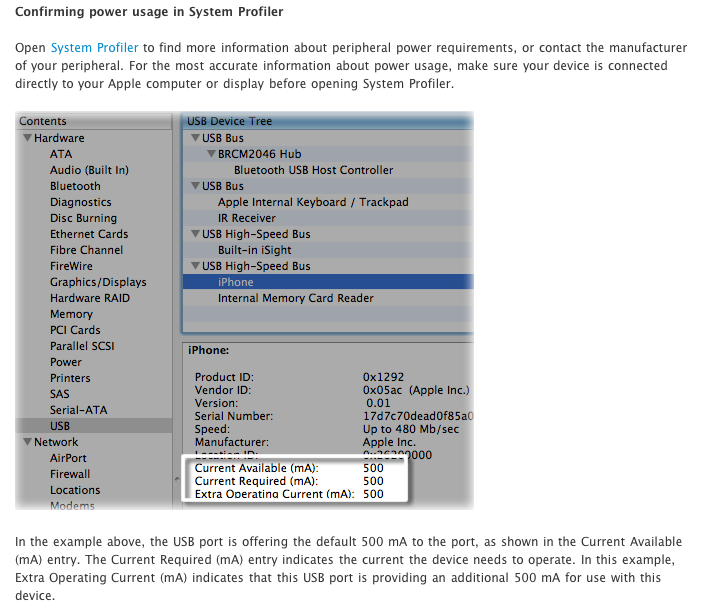This screenshot has height=608, width=721.
Task: Collapse USB High-Speed Bus above iPhone
Action: click(x=195, y=266)
